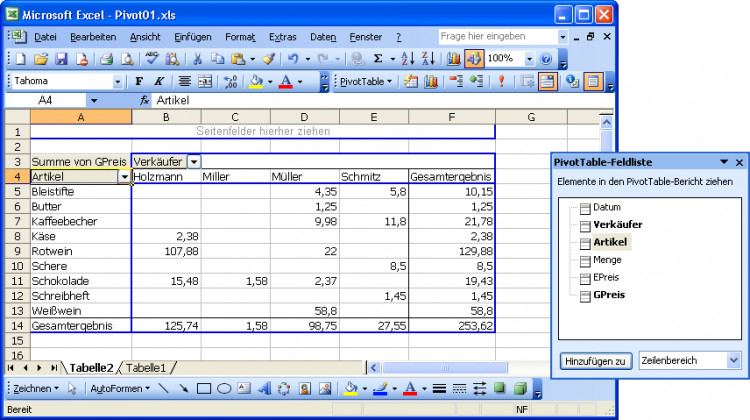
Task: Switch to the Tabelle1 sheet tab
Action: point(146,368)
